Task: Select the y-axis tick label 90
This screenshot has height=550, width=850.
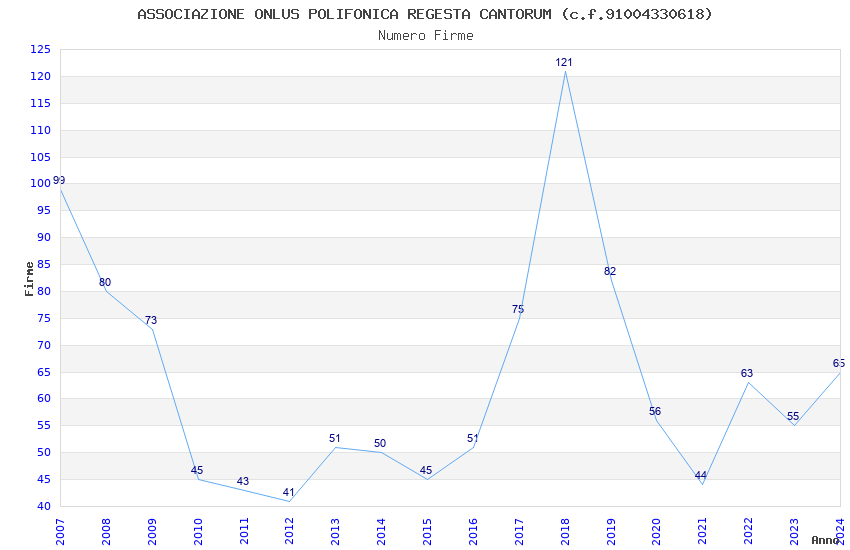Action: (x=44, y=237)
